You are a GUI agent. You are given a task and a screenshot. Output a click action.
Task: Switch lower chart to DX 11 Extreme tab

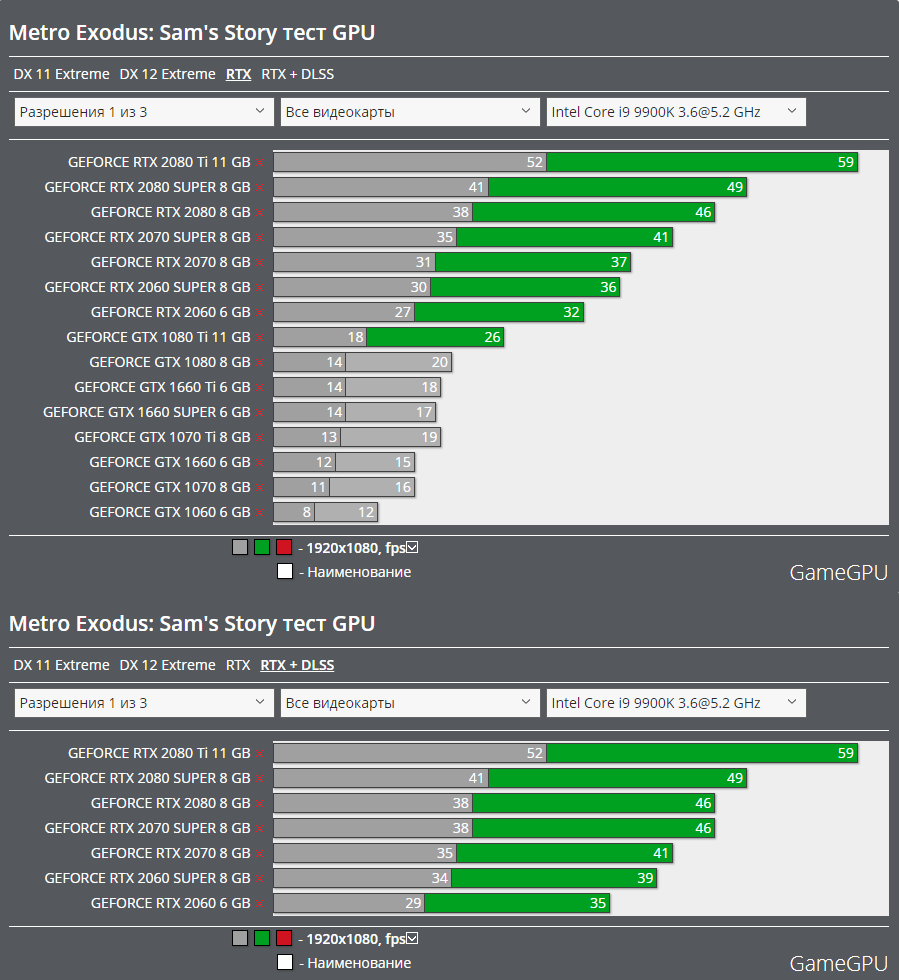pos(61,665)
